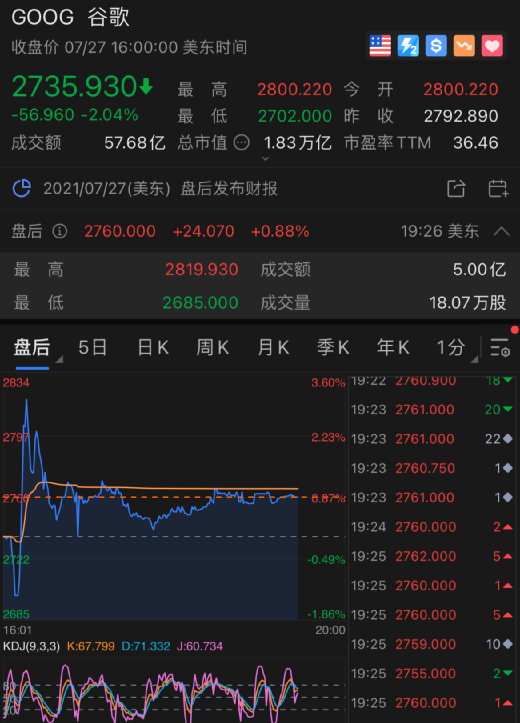Switch to the 年K chart tab
This screenshot has width=520, height=723.
coord(393,347)
